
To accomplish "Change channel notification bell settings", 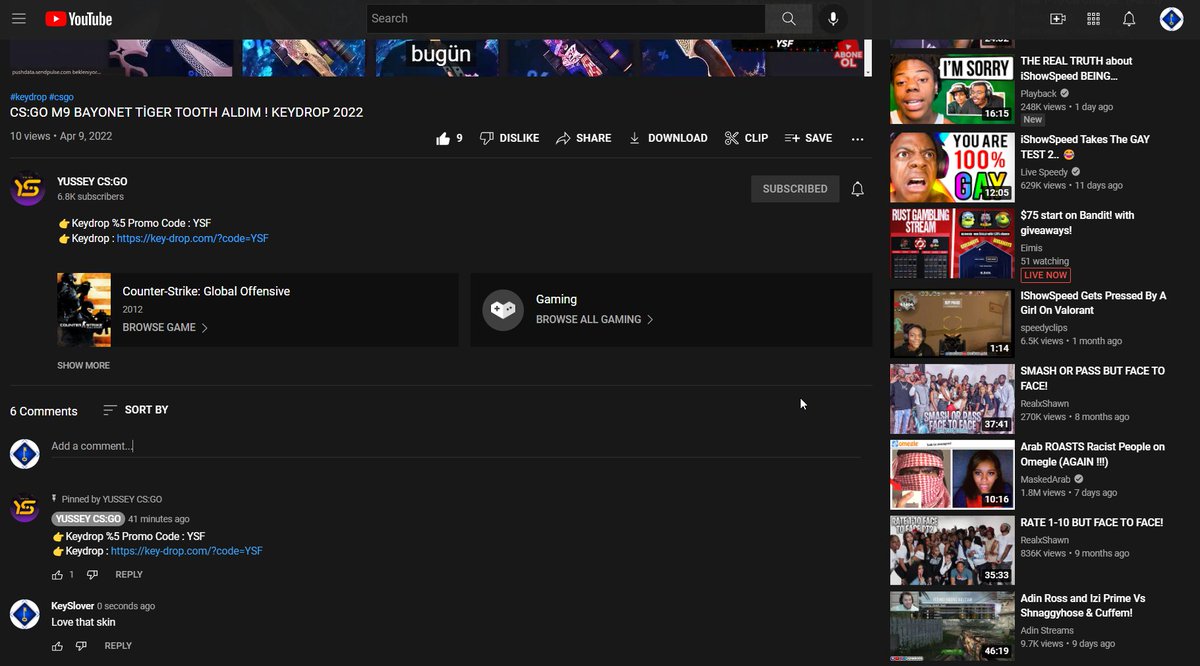I will pyautogui.click(x=857, y=189).
